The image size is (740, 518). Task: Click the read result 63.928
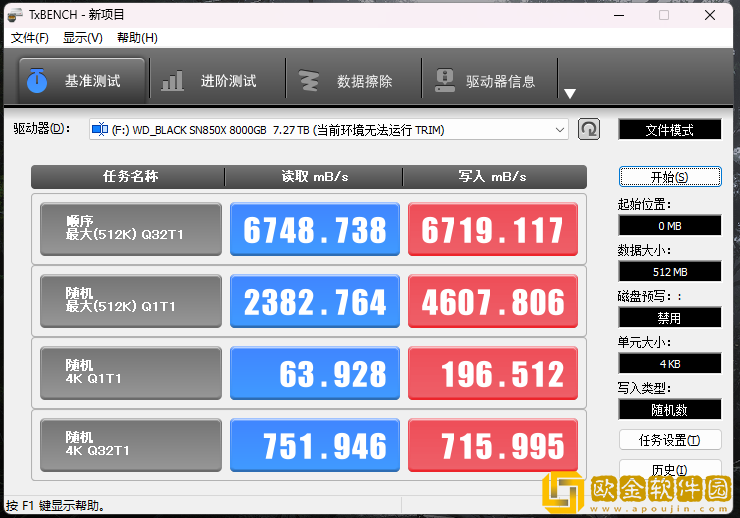click(315, 373)
